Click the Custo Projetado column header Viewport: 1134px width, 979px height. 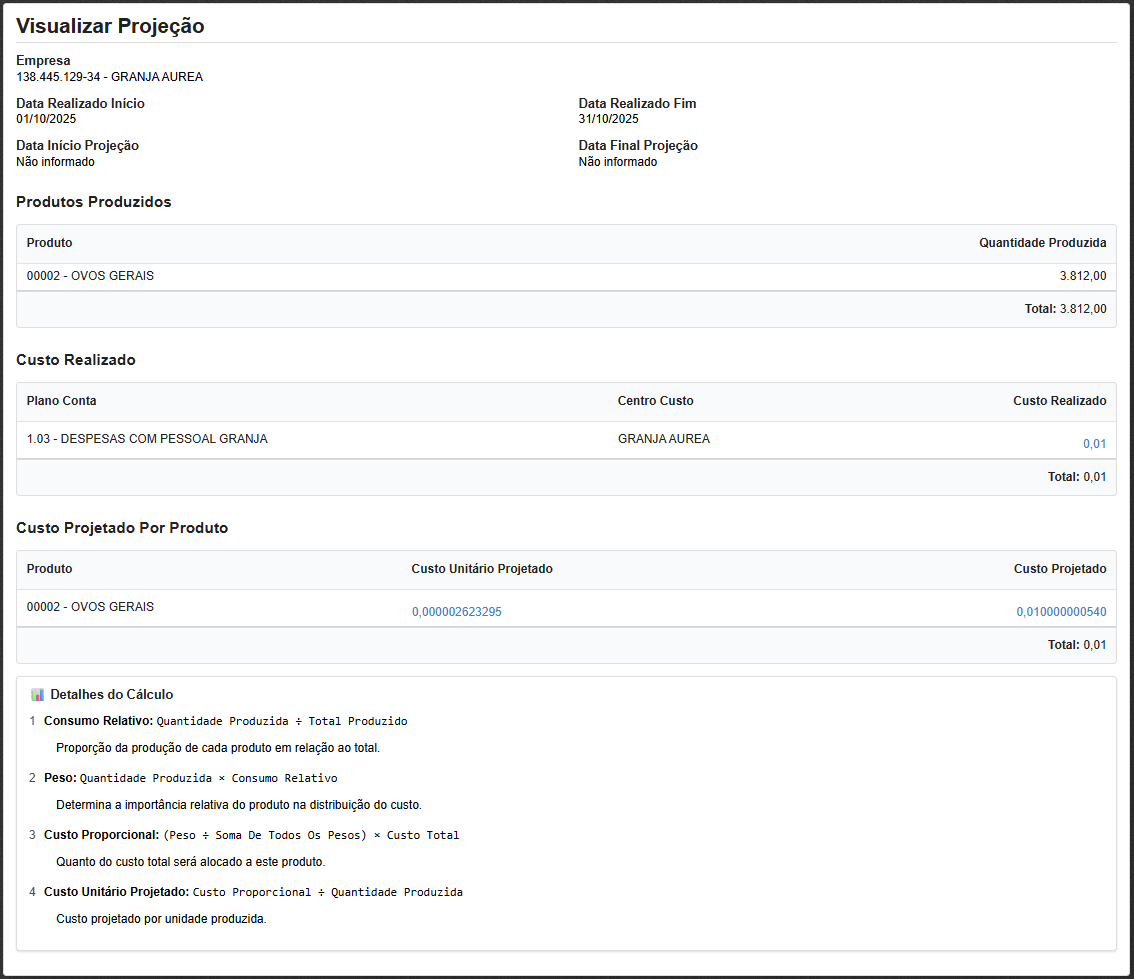[1059, 569]
